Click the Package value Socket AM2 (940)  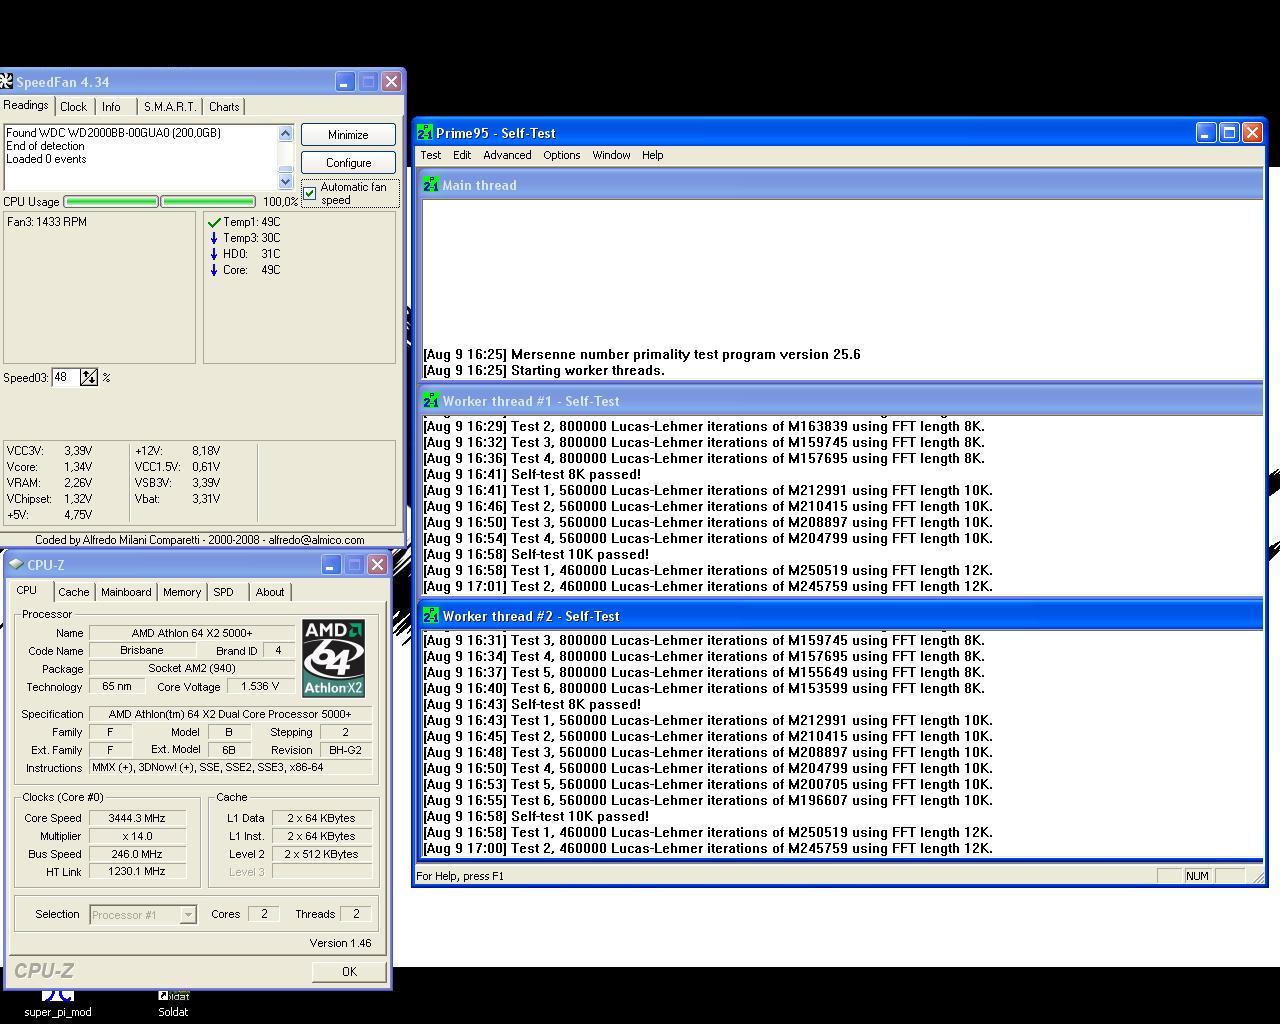(192, 668)
